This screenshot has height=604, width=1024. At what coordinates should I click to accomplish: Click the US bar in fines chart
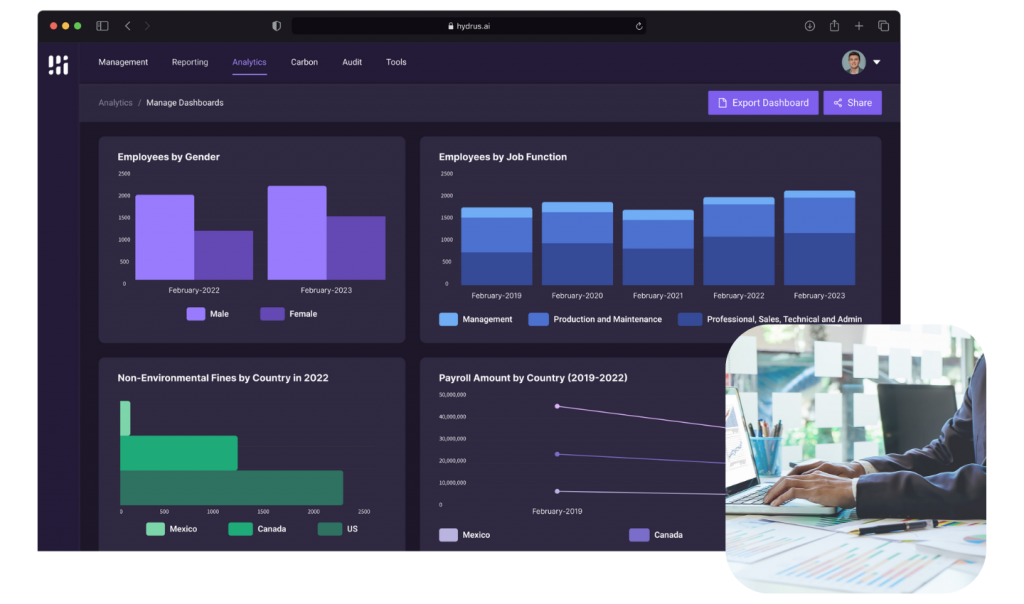point(232,488)
